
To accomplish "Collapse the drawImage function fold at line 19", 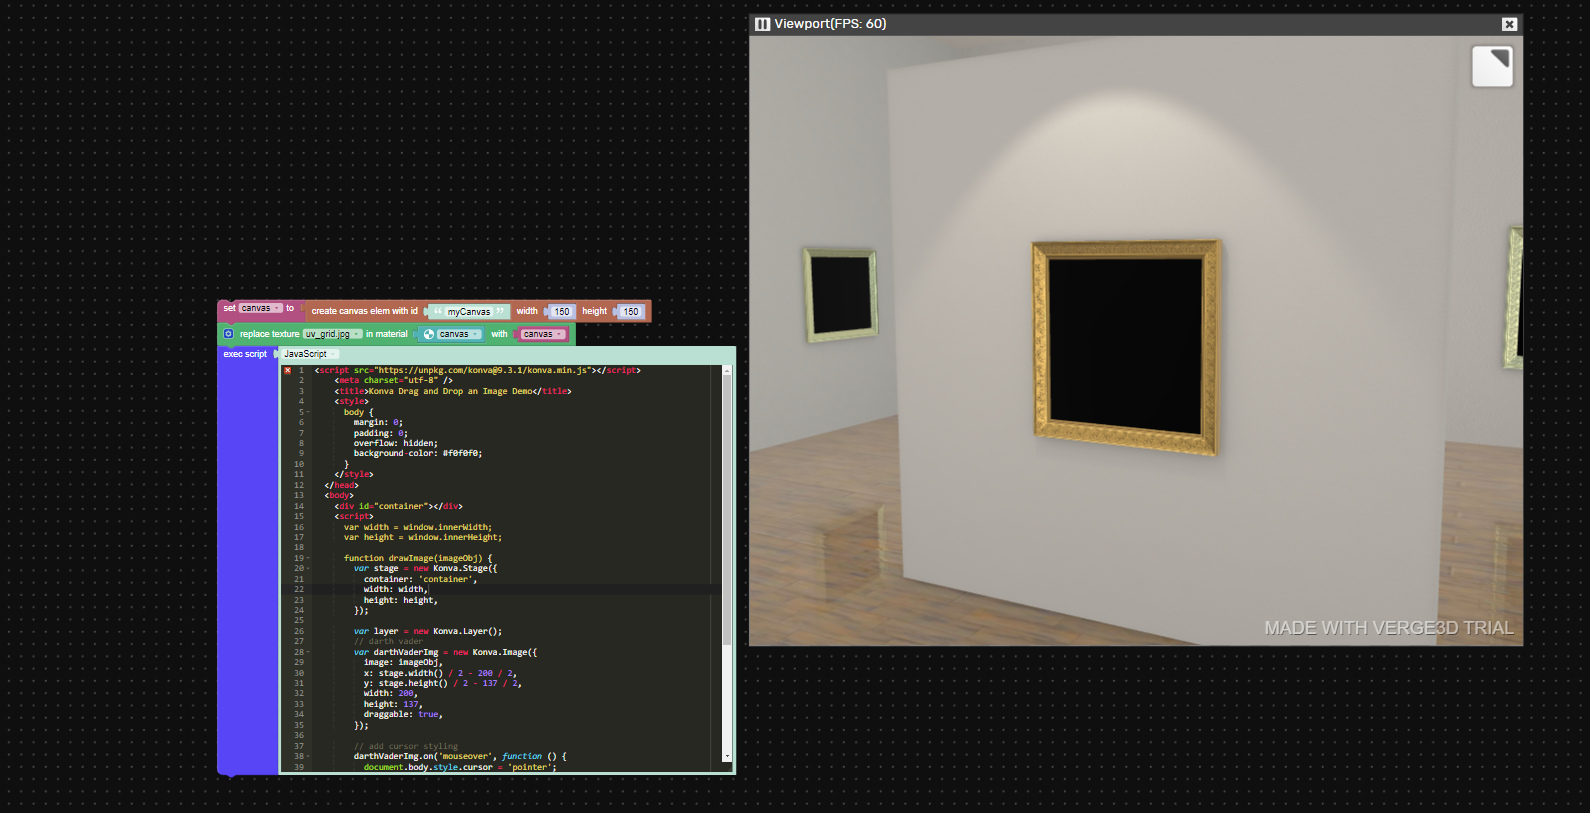I will 308,558.
